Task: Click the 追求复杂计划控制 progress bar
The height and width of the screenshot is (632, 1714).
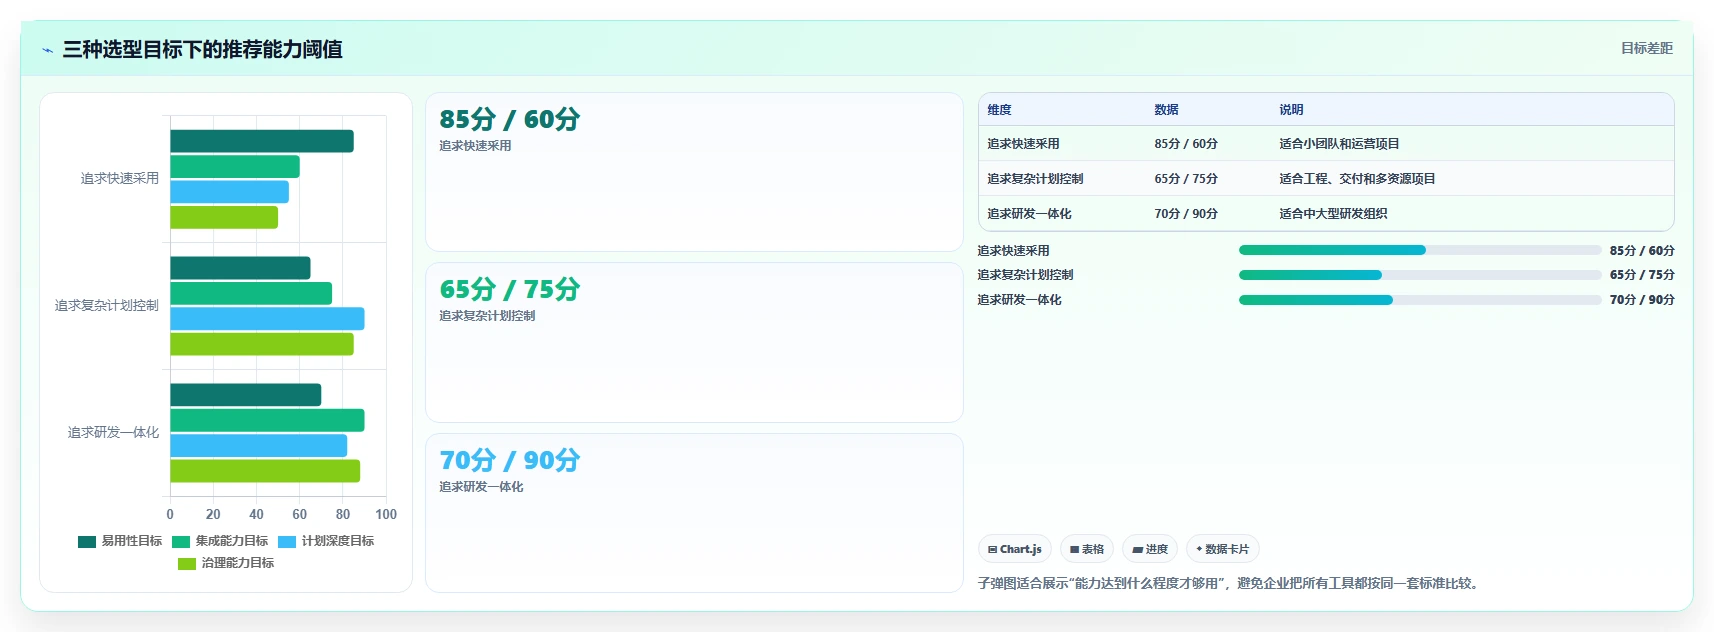Action: [1420, 275]
